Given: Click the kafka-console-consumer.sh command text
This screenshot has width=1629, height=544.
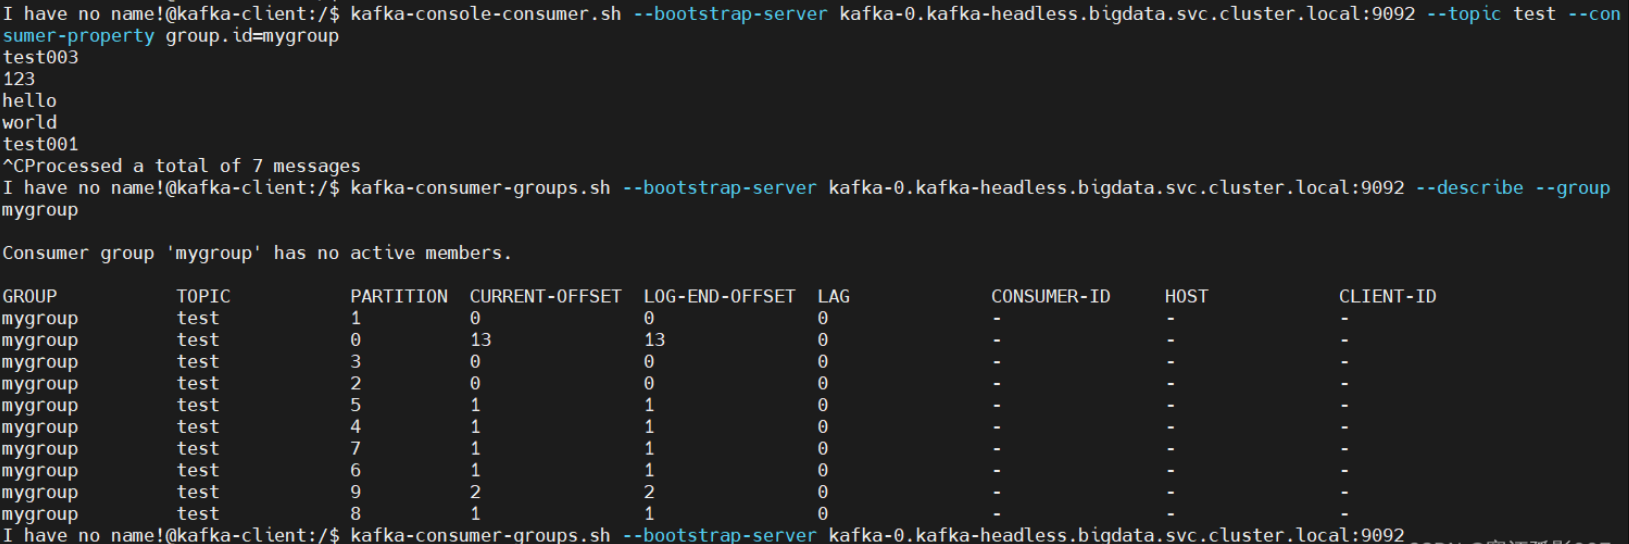Looking at the screenshot, I should click(485, 14).
